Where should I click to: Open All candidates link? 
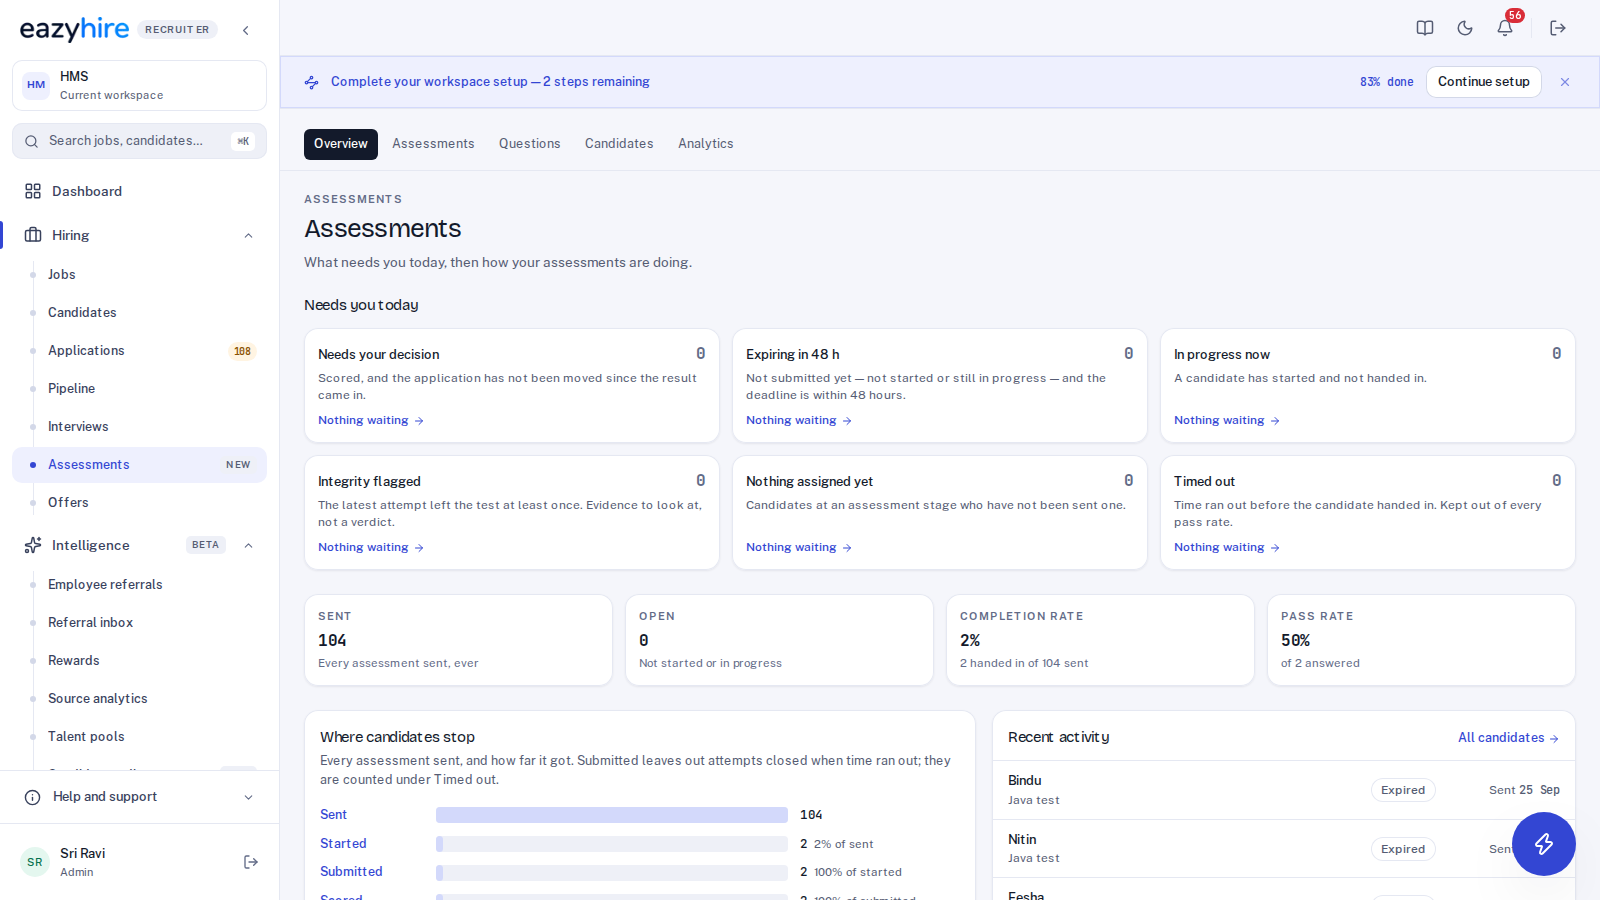tap(1508, 738)
